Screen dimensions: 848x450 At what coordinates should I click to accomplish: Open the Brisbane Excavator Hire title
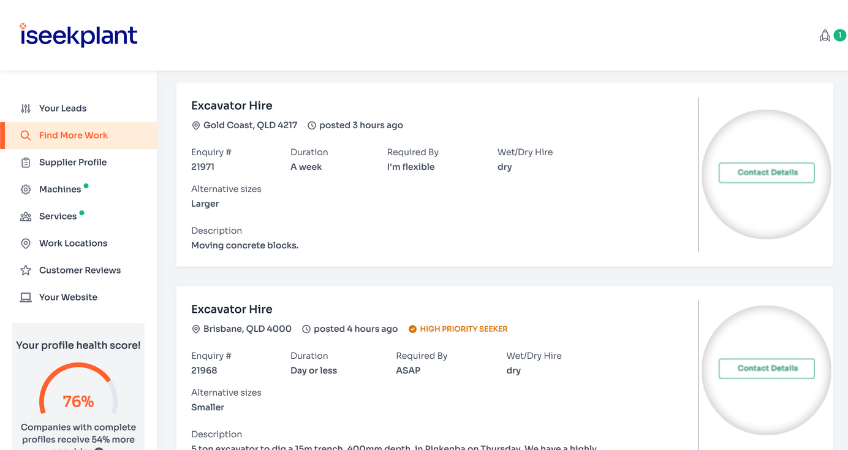[x=231, y=309]
